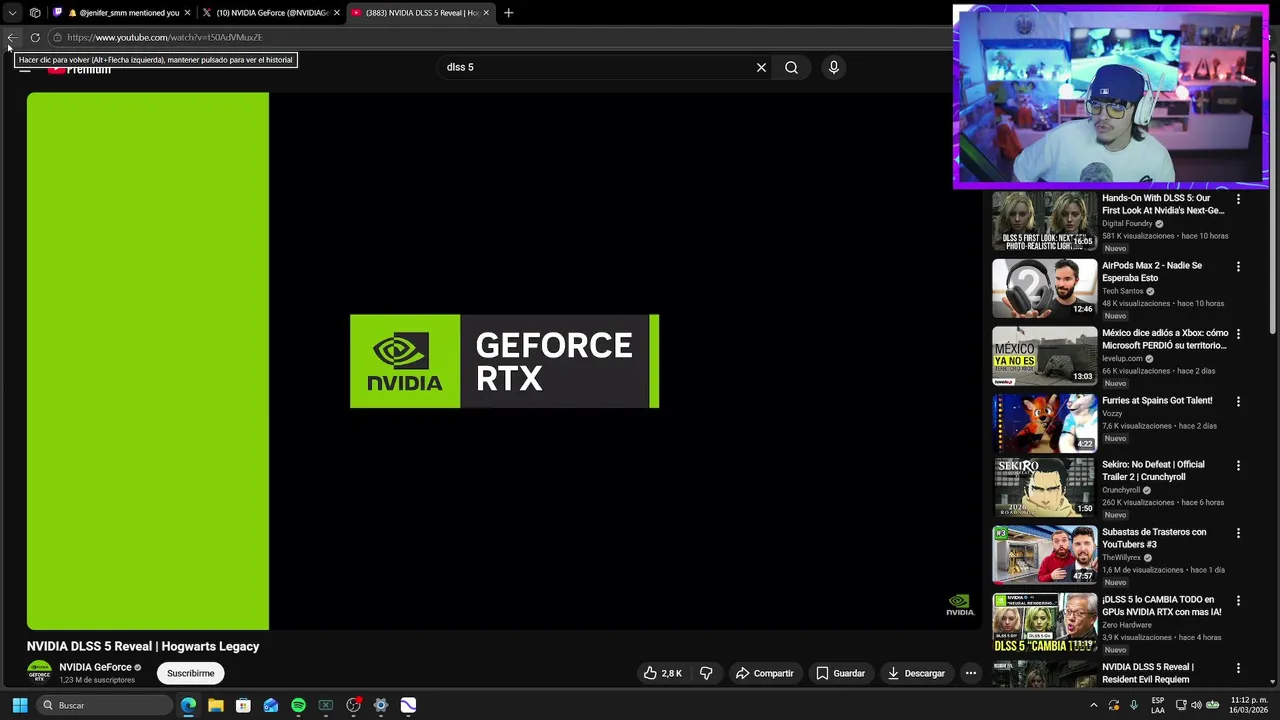This screenshot has width=1280, height=720.
Task: Open Digital Foundry channel name
Action: [x=1127, y=223]
